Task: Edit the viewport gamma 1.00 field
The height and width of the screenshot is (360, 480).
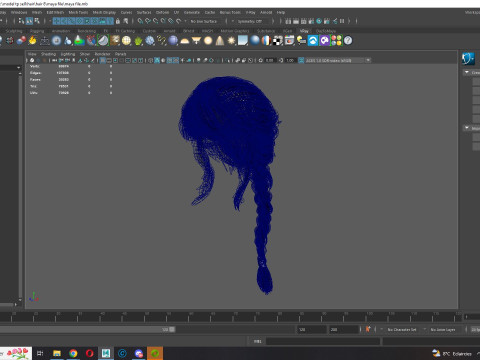Action: [290, 60]
